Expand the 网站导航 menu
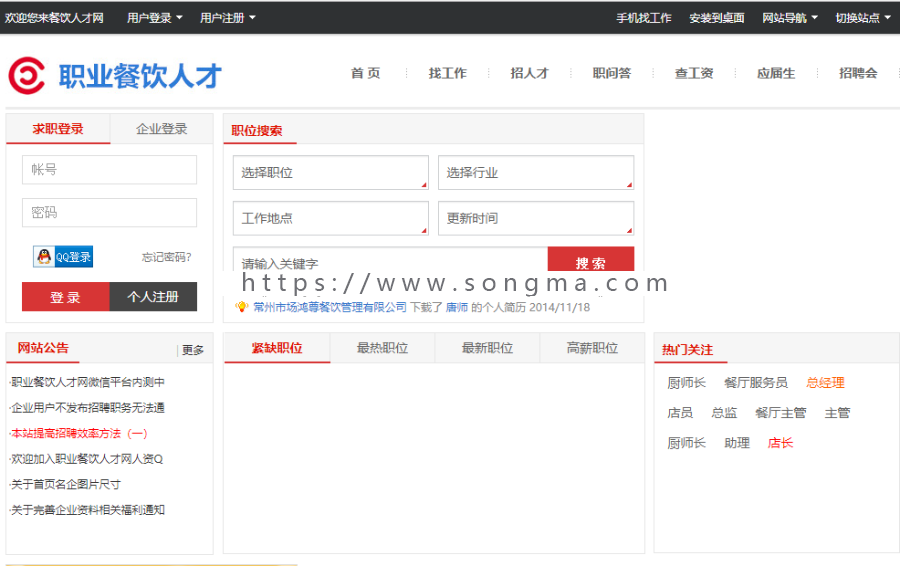 tap(790, 18)
